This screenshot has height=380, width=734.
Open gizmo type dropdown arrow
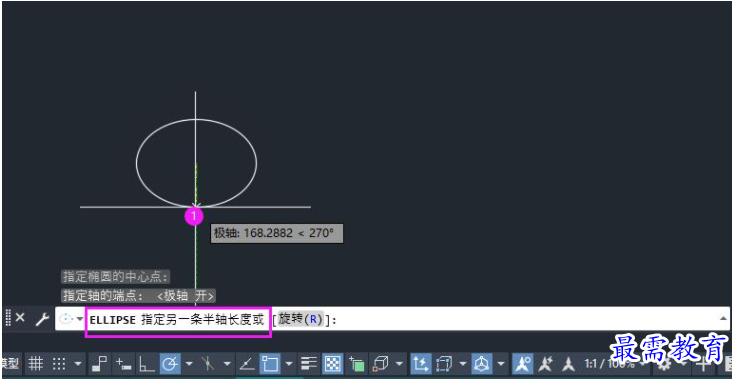click(501, 364)
